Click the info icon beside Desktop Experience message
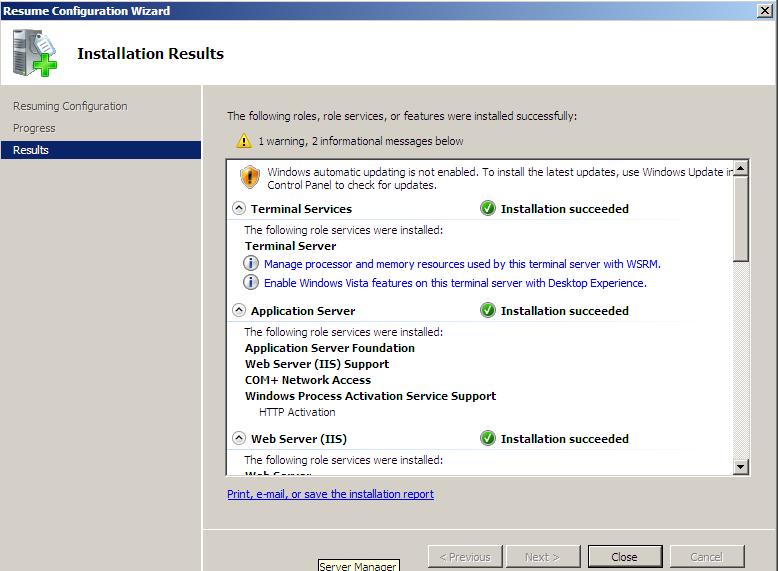778x571 pixels. (x=251, y=282)
